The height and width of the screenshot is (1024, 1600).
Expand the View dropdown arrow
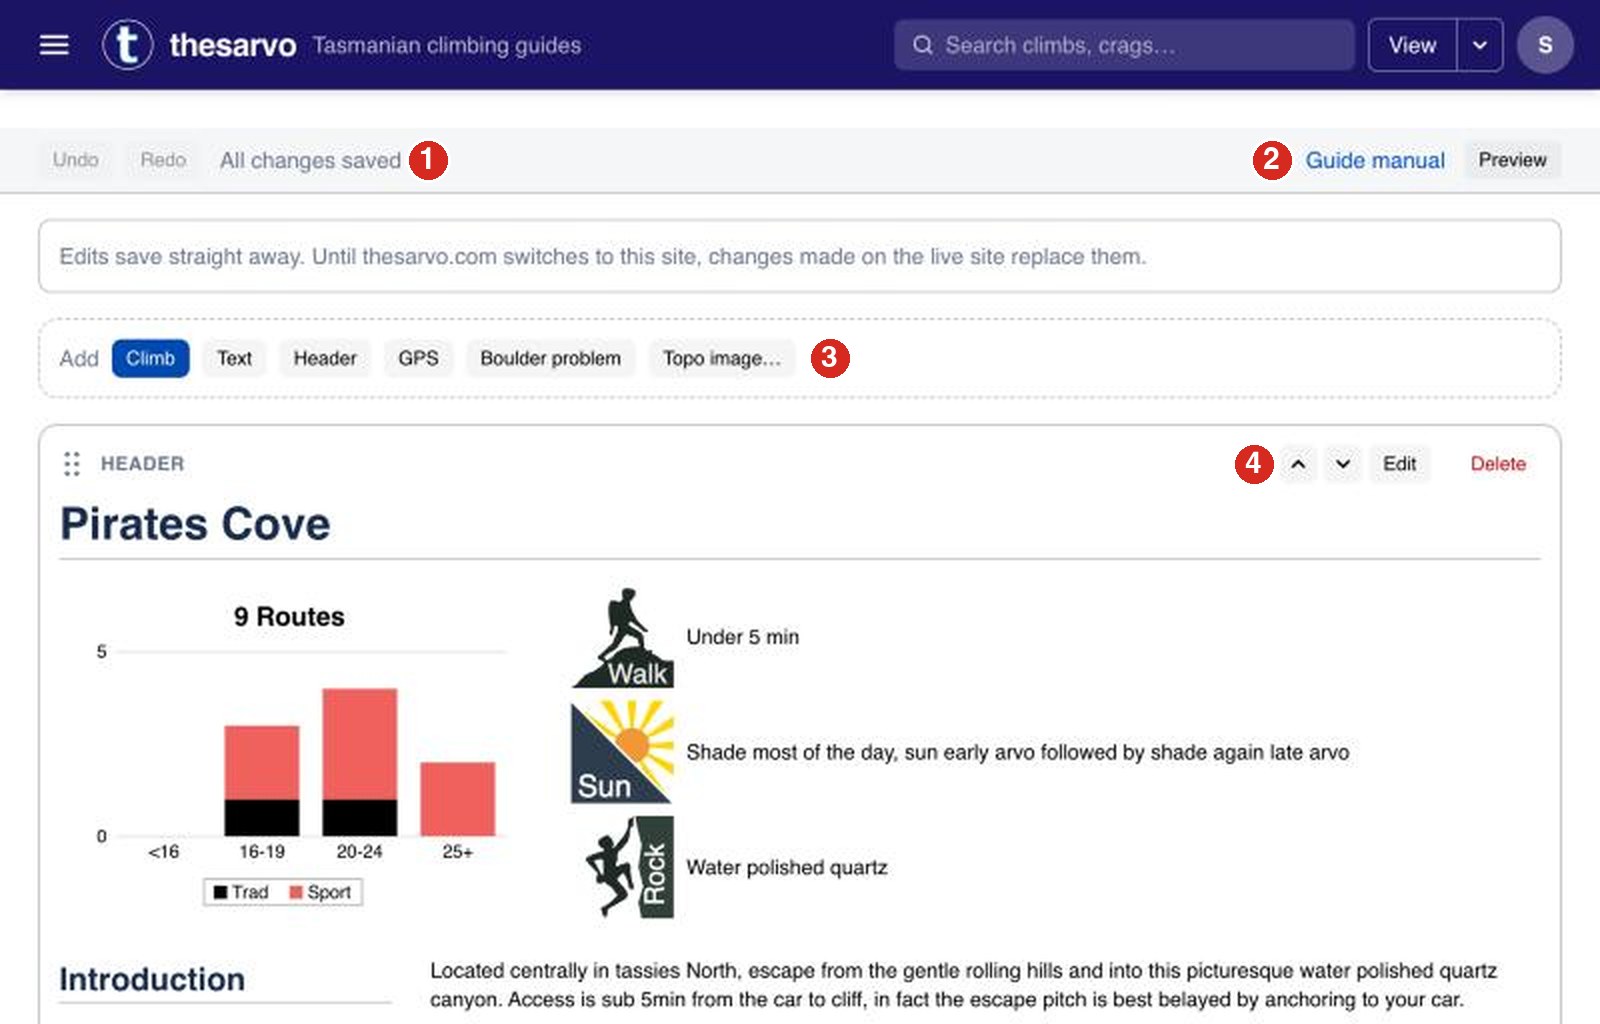point(1480,45)
